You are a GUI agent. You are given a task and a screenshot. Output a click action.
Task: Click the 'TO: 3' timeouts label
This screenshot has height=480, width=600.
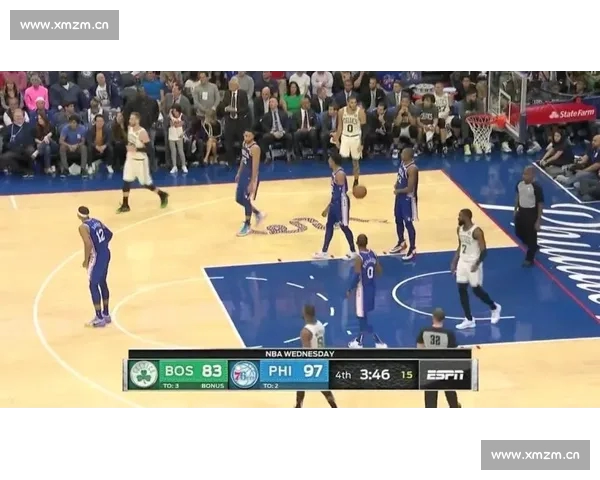click(171, 385)
